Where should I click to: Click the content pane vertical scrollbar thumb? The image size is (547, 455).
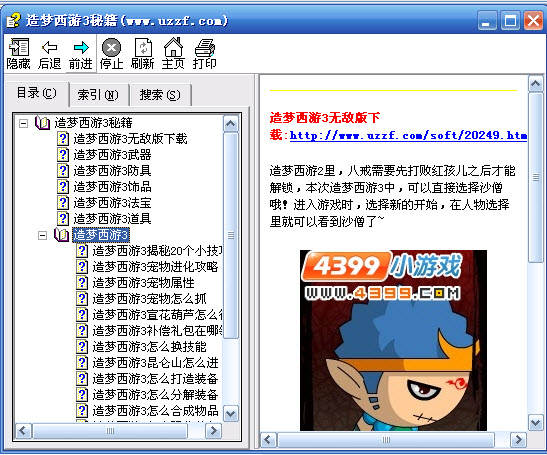536,177
